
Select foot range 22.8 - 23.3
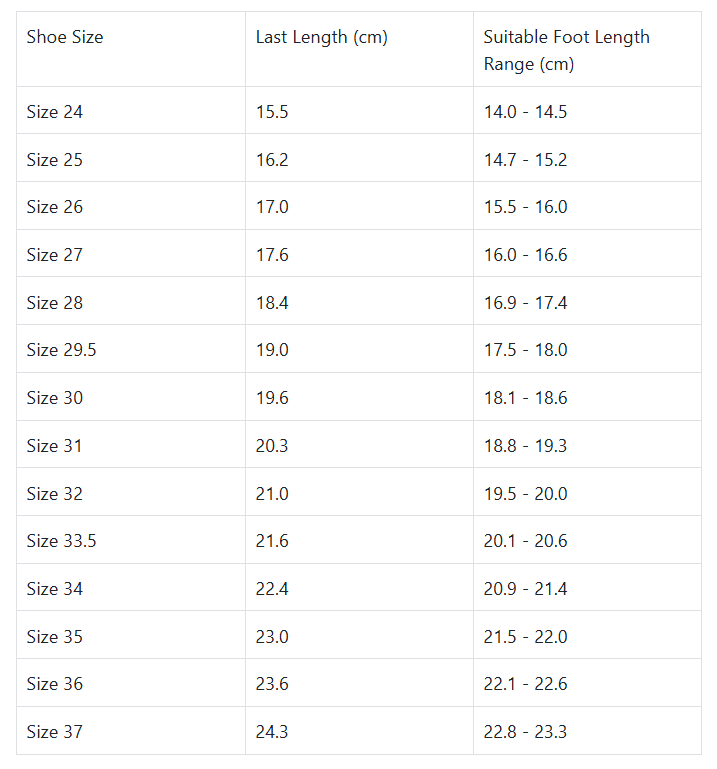(x=525, y=732)
